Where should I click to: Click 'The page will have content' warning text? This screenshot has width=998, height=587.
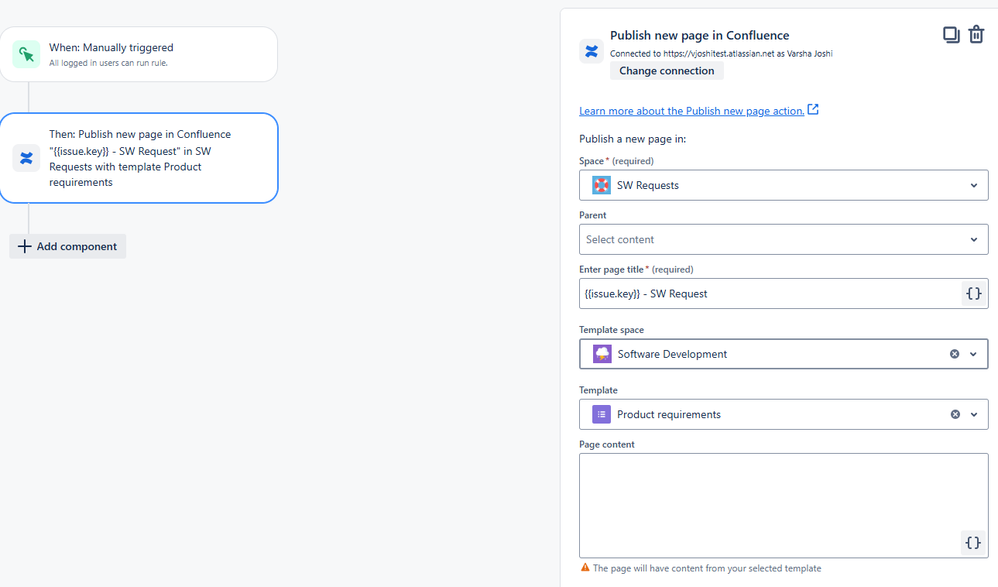(706, 568)
